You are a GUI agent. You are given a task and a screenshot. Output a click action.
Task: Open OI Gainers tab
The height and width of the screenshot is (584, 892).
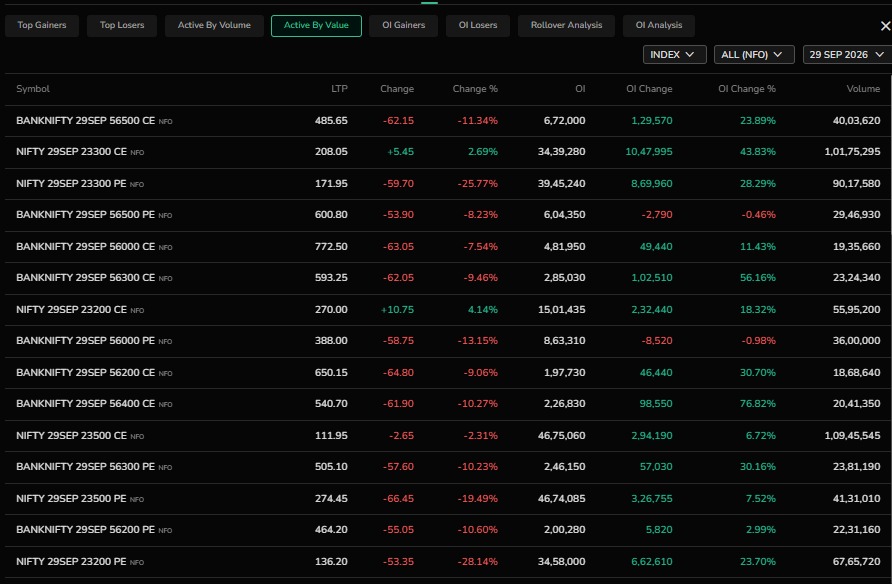(x=403, y=25)
